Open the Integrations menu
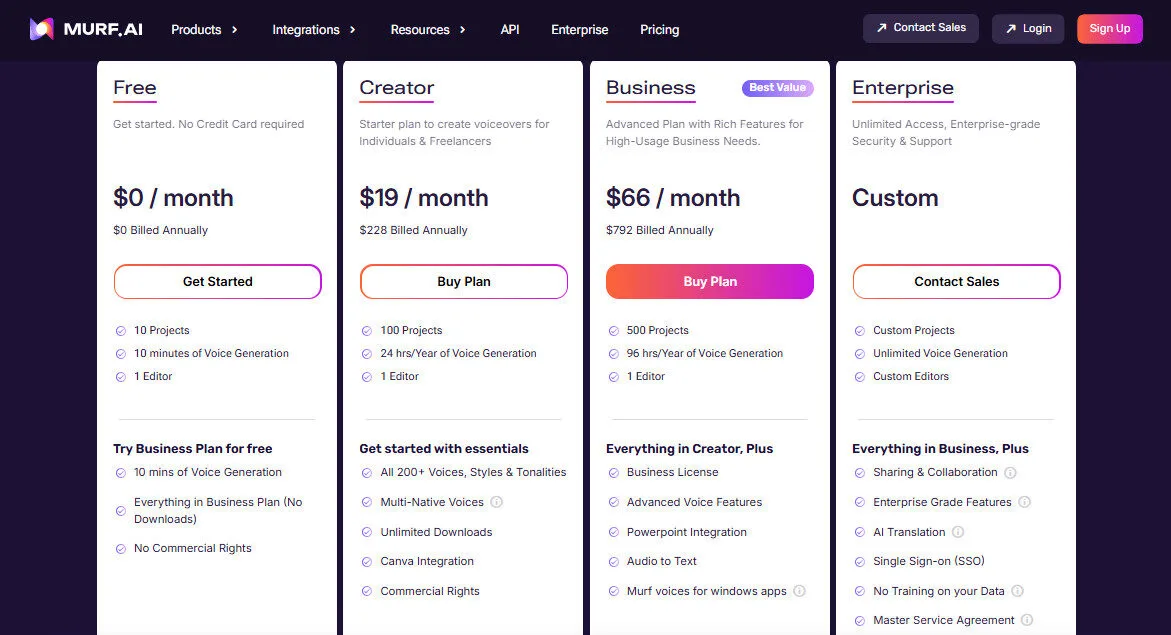This screenshot has height=635, width=1171. pyautogui.click(x=307, y=30)
